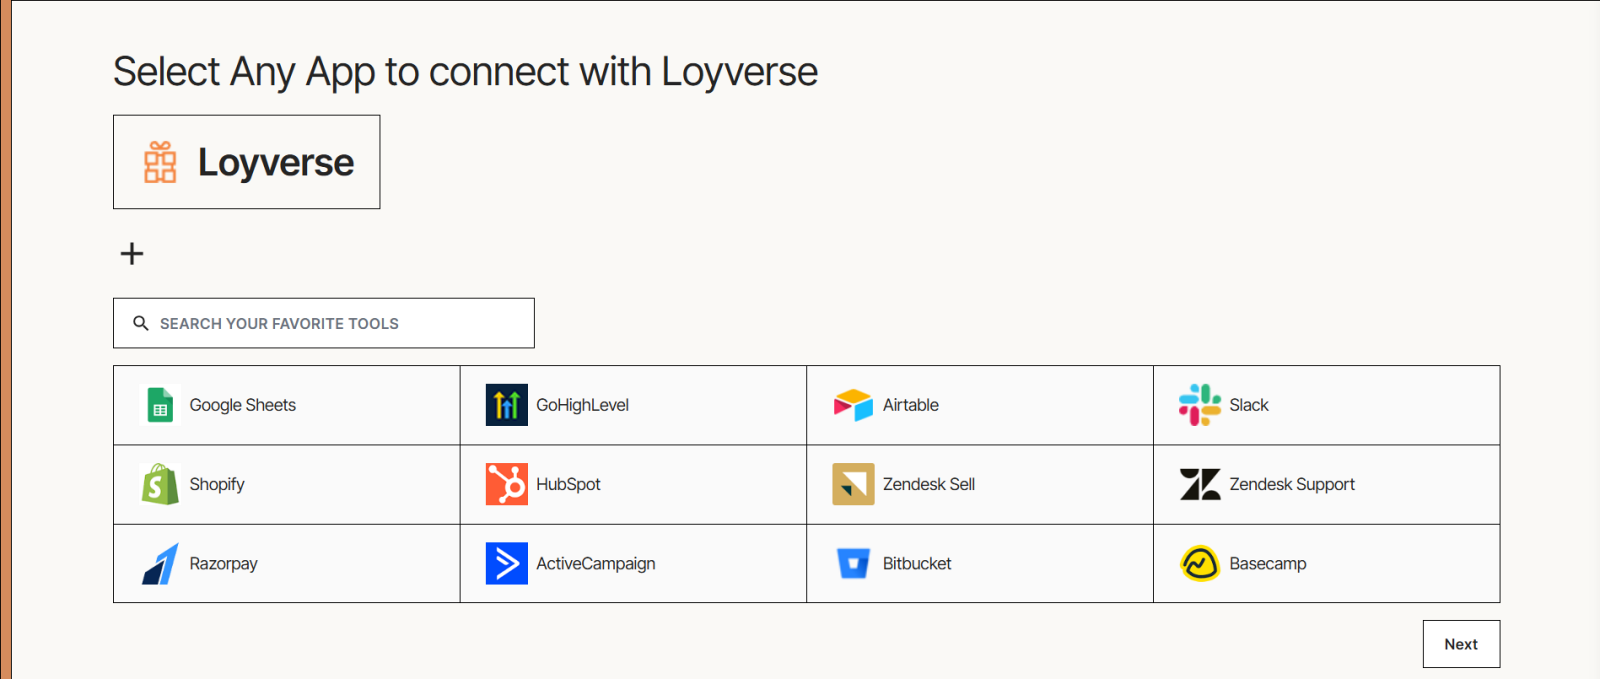Select the Zendesk Support logo icon
The image size is (1600, 679).
point(1199,484)
